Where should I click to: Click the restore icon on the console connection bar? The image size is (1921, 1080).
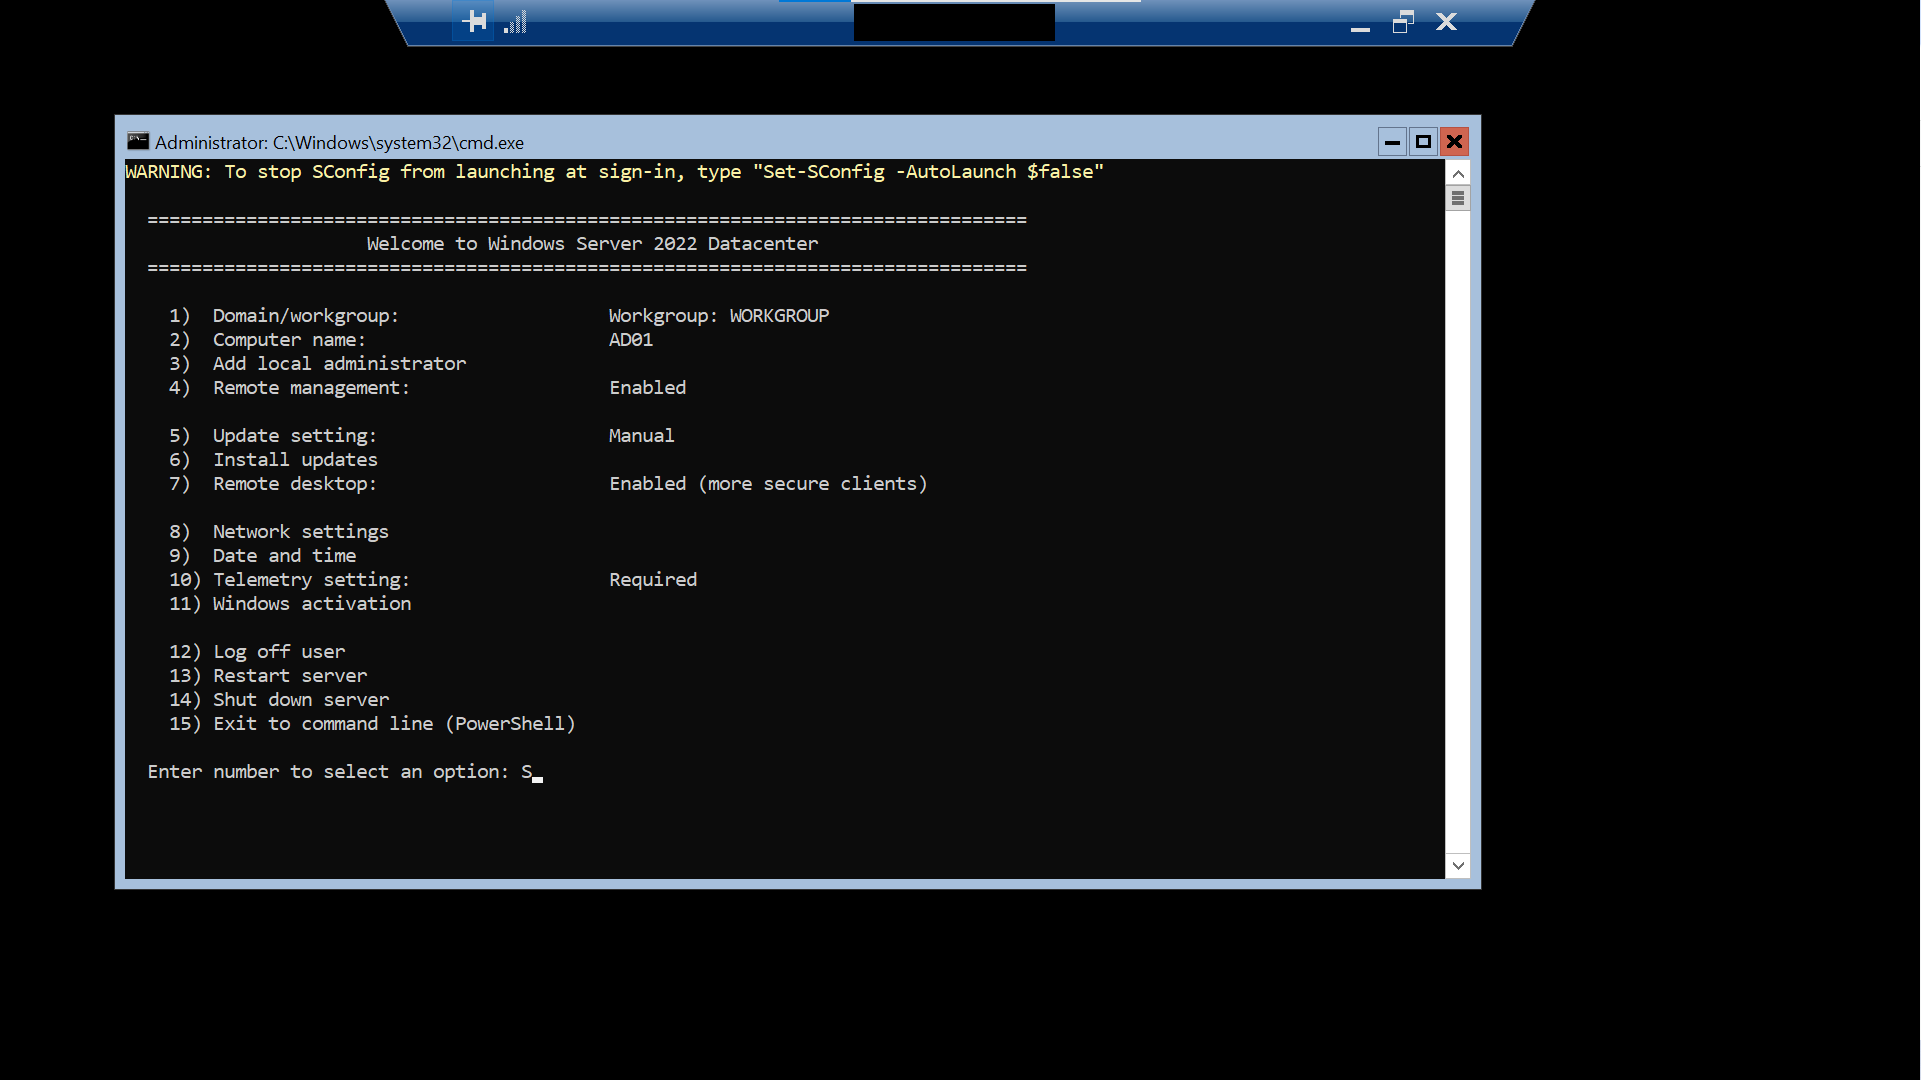1404,21
